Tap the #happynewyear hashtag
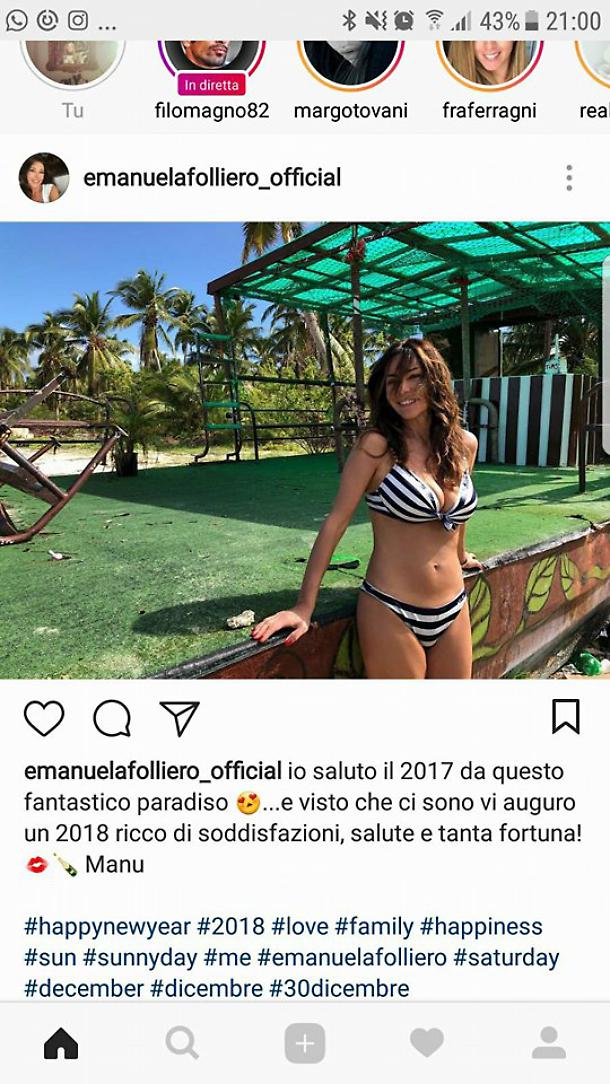Screen dimensions: 610x1084 (107, 926)
